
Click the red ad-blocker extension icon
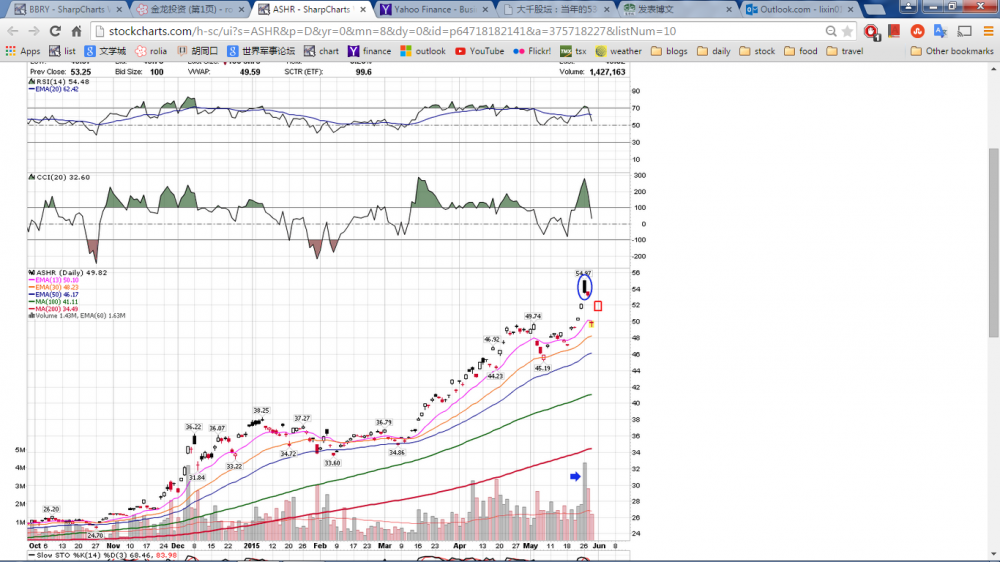871,31
